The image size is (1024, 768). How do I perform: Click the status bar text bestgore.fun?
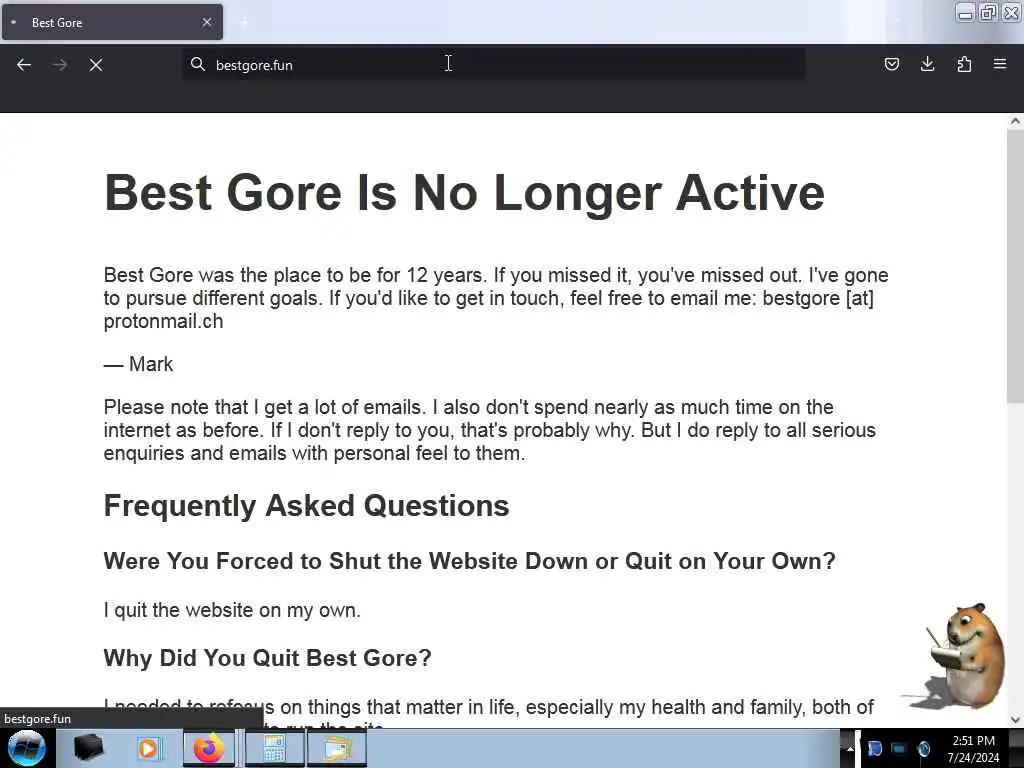37,719
